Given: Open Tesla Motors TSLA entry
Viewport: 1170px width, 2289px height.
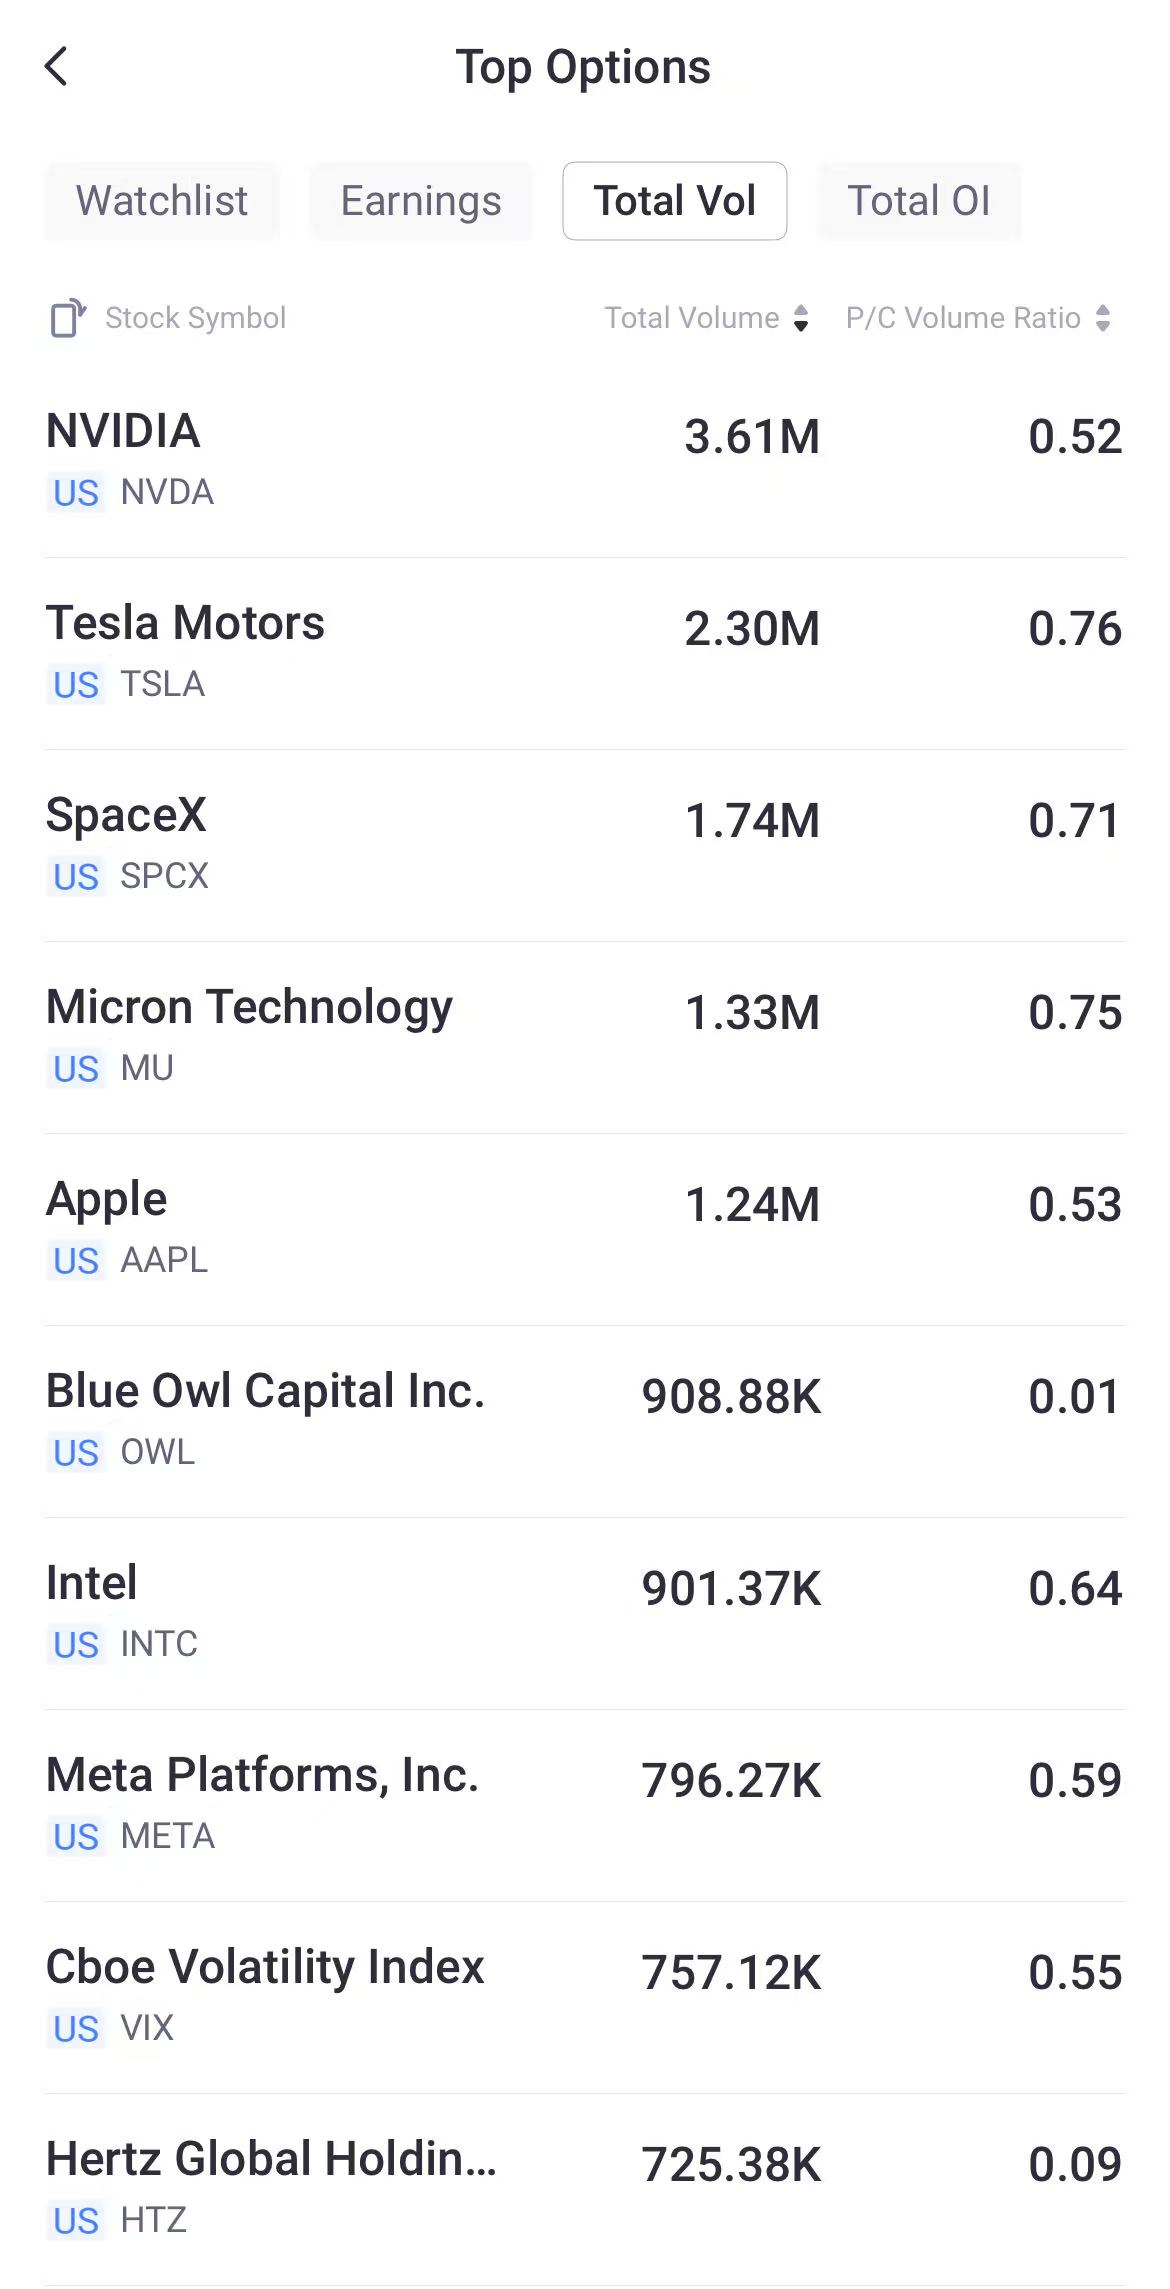Looking at the screenshot, I should (x=585, y=653).
